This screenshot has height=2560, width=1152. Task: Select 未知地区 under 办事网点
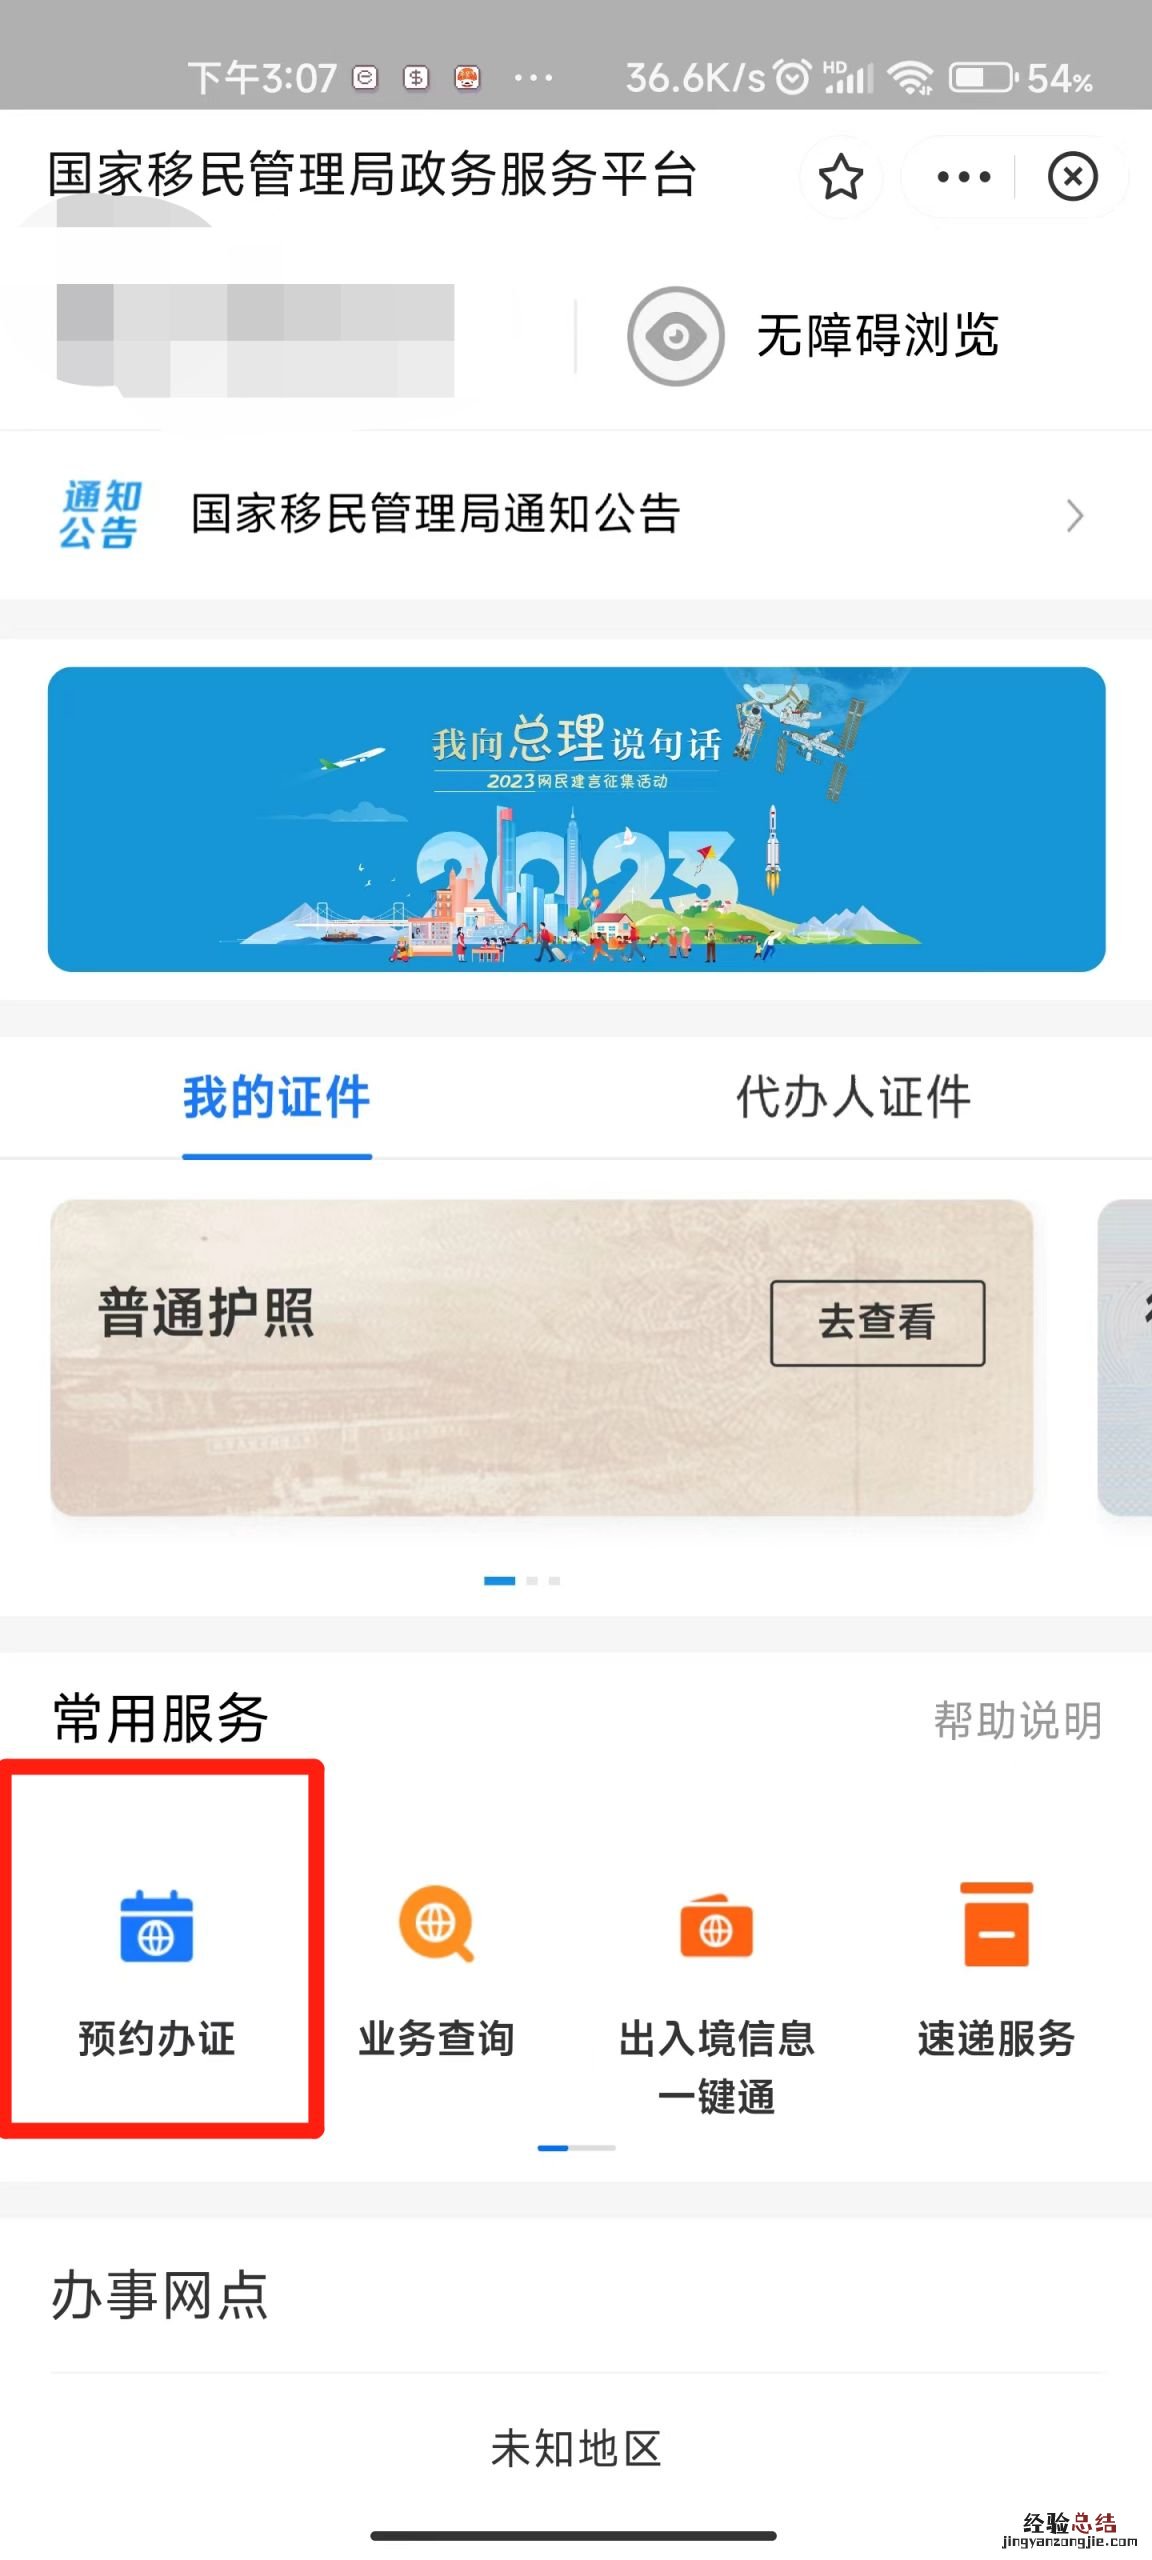tap(576, 2449)
